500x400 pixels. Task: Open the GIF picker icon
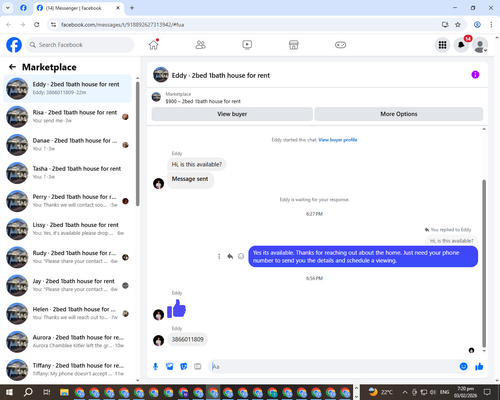point(198,367)
